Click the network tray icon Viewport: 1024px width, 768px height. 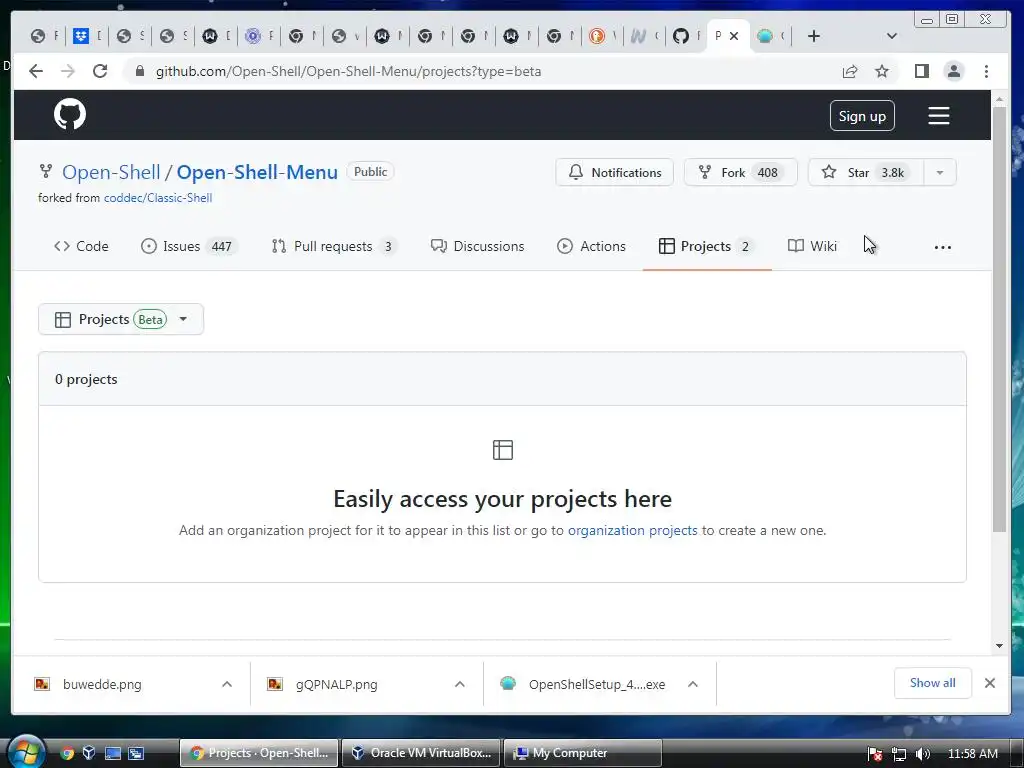[899, 754]
